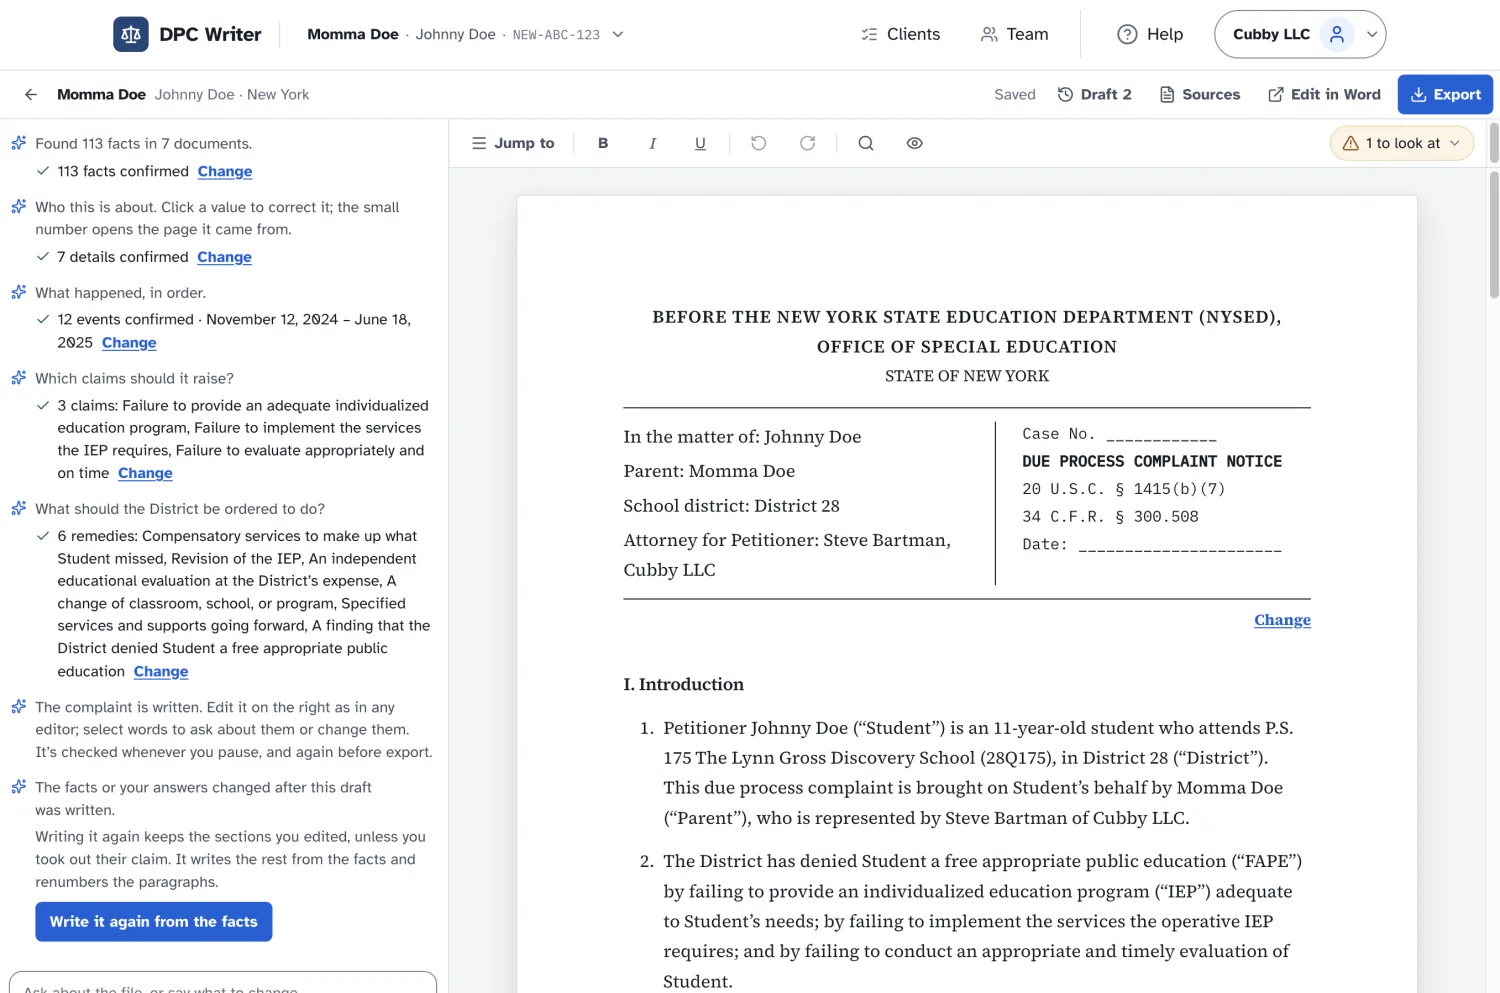The height and width of the screenshot is (993, 1500).
Task: Open the Team page
Action: point(1014,34)
